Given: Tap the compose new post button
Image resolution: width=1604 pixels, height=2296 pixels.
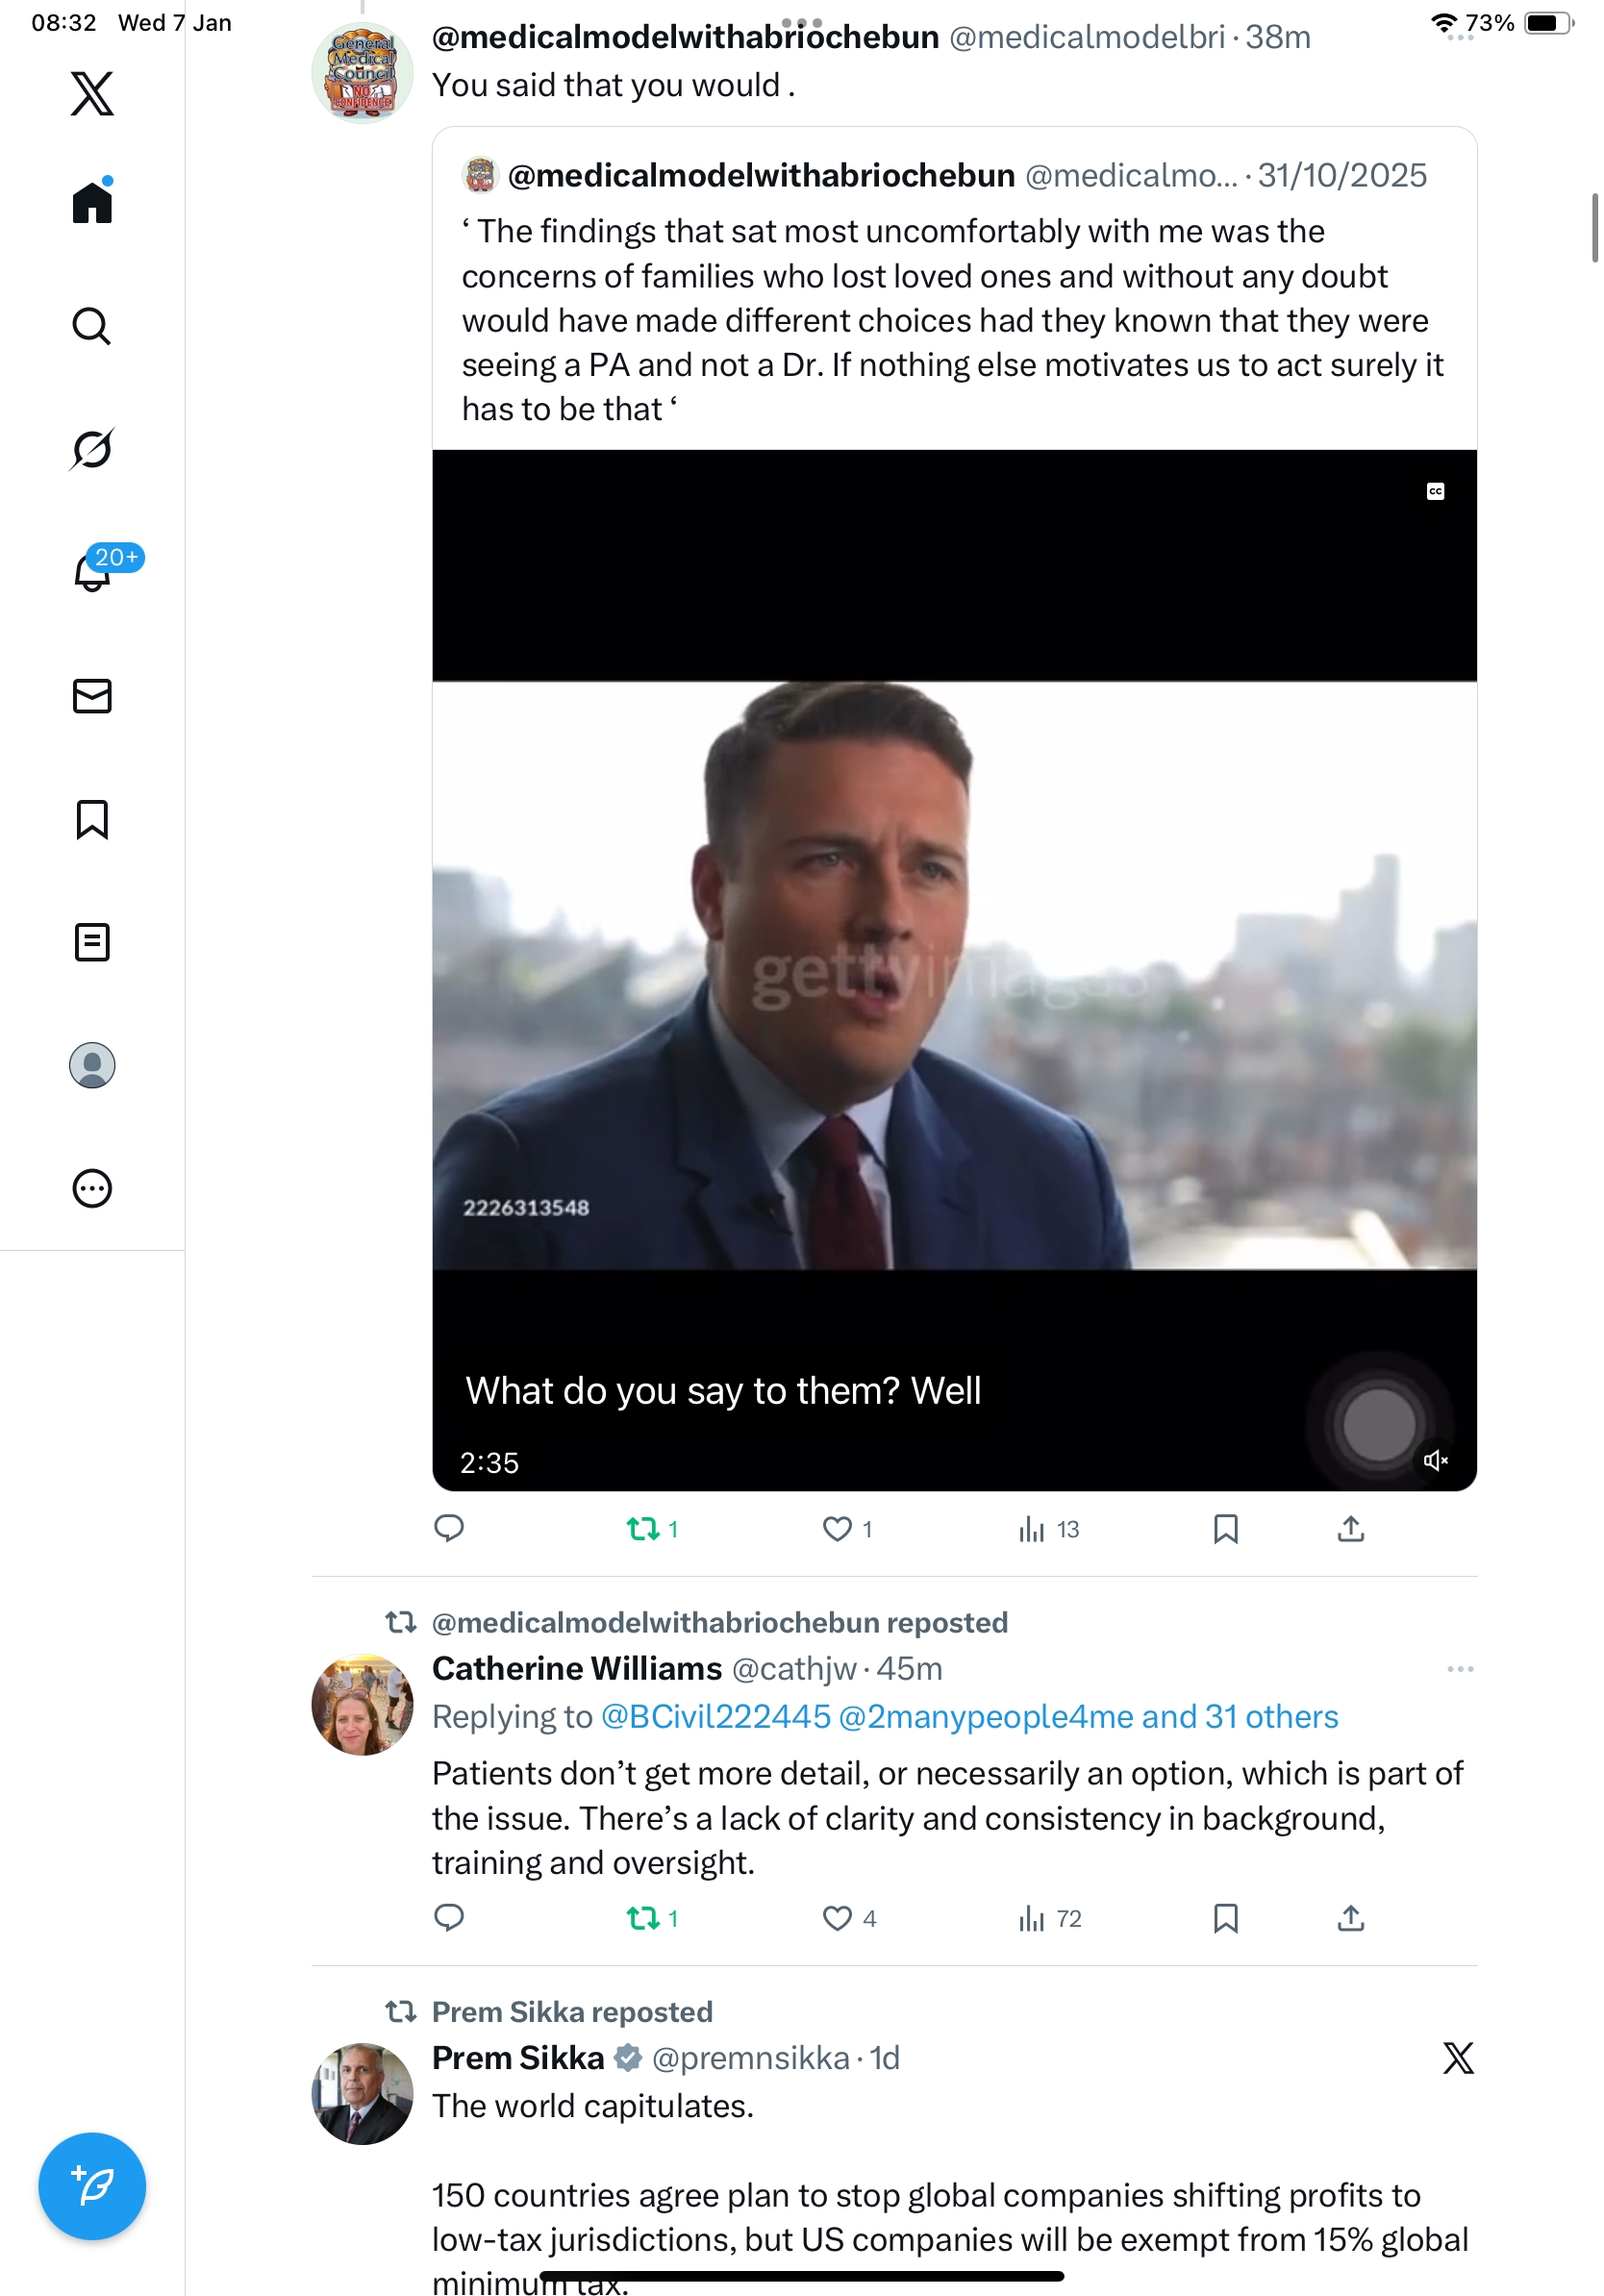Looking at the screenshot, I should tap(92, 2185).
